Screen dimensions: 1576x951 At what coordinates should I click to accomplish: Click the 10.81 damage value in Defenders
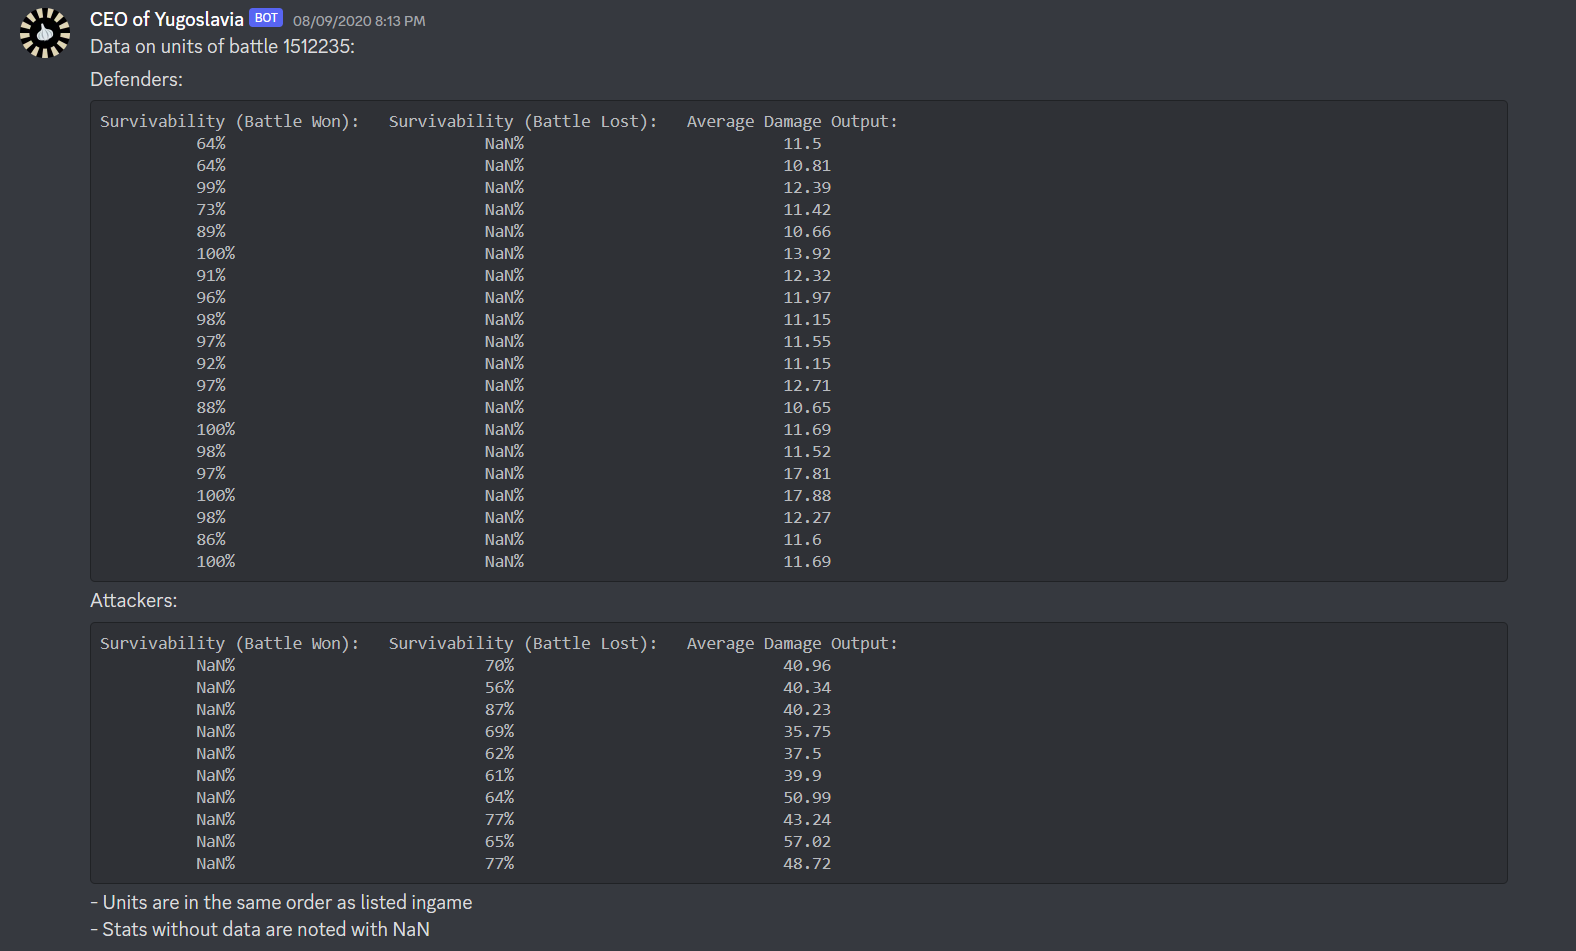[x=806, y=165]
